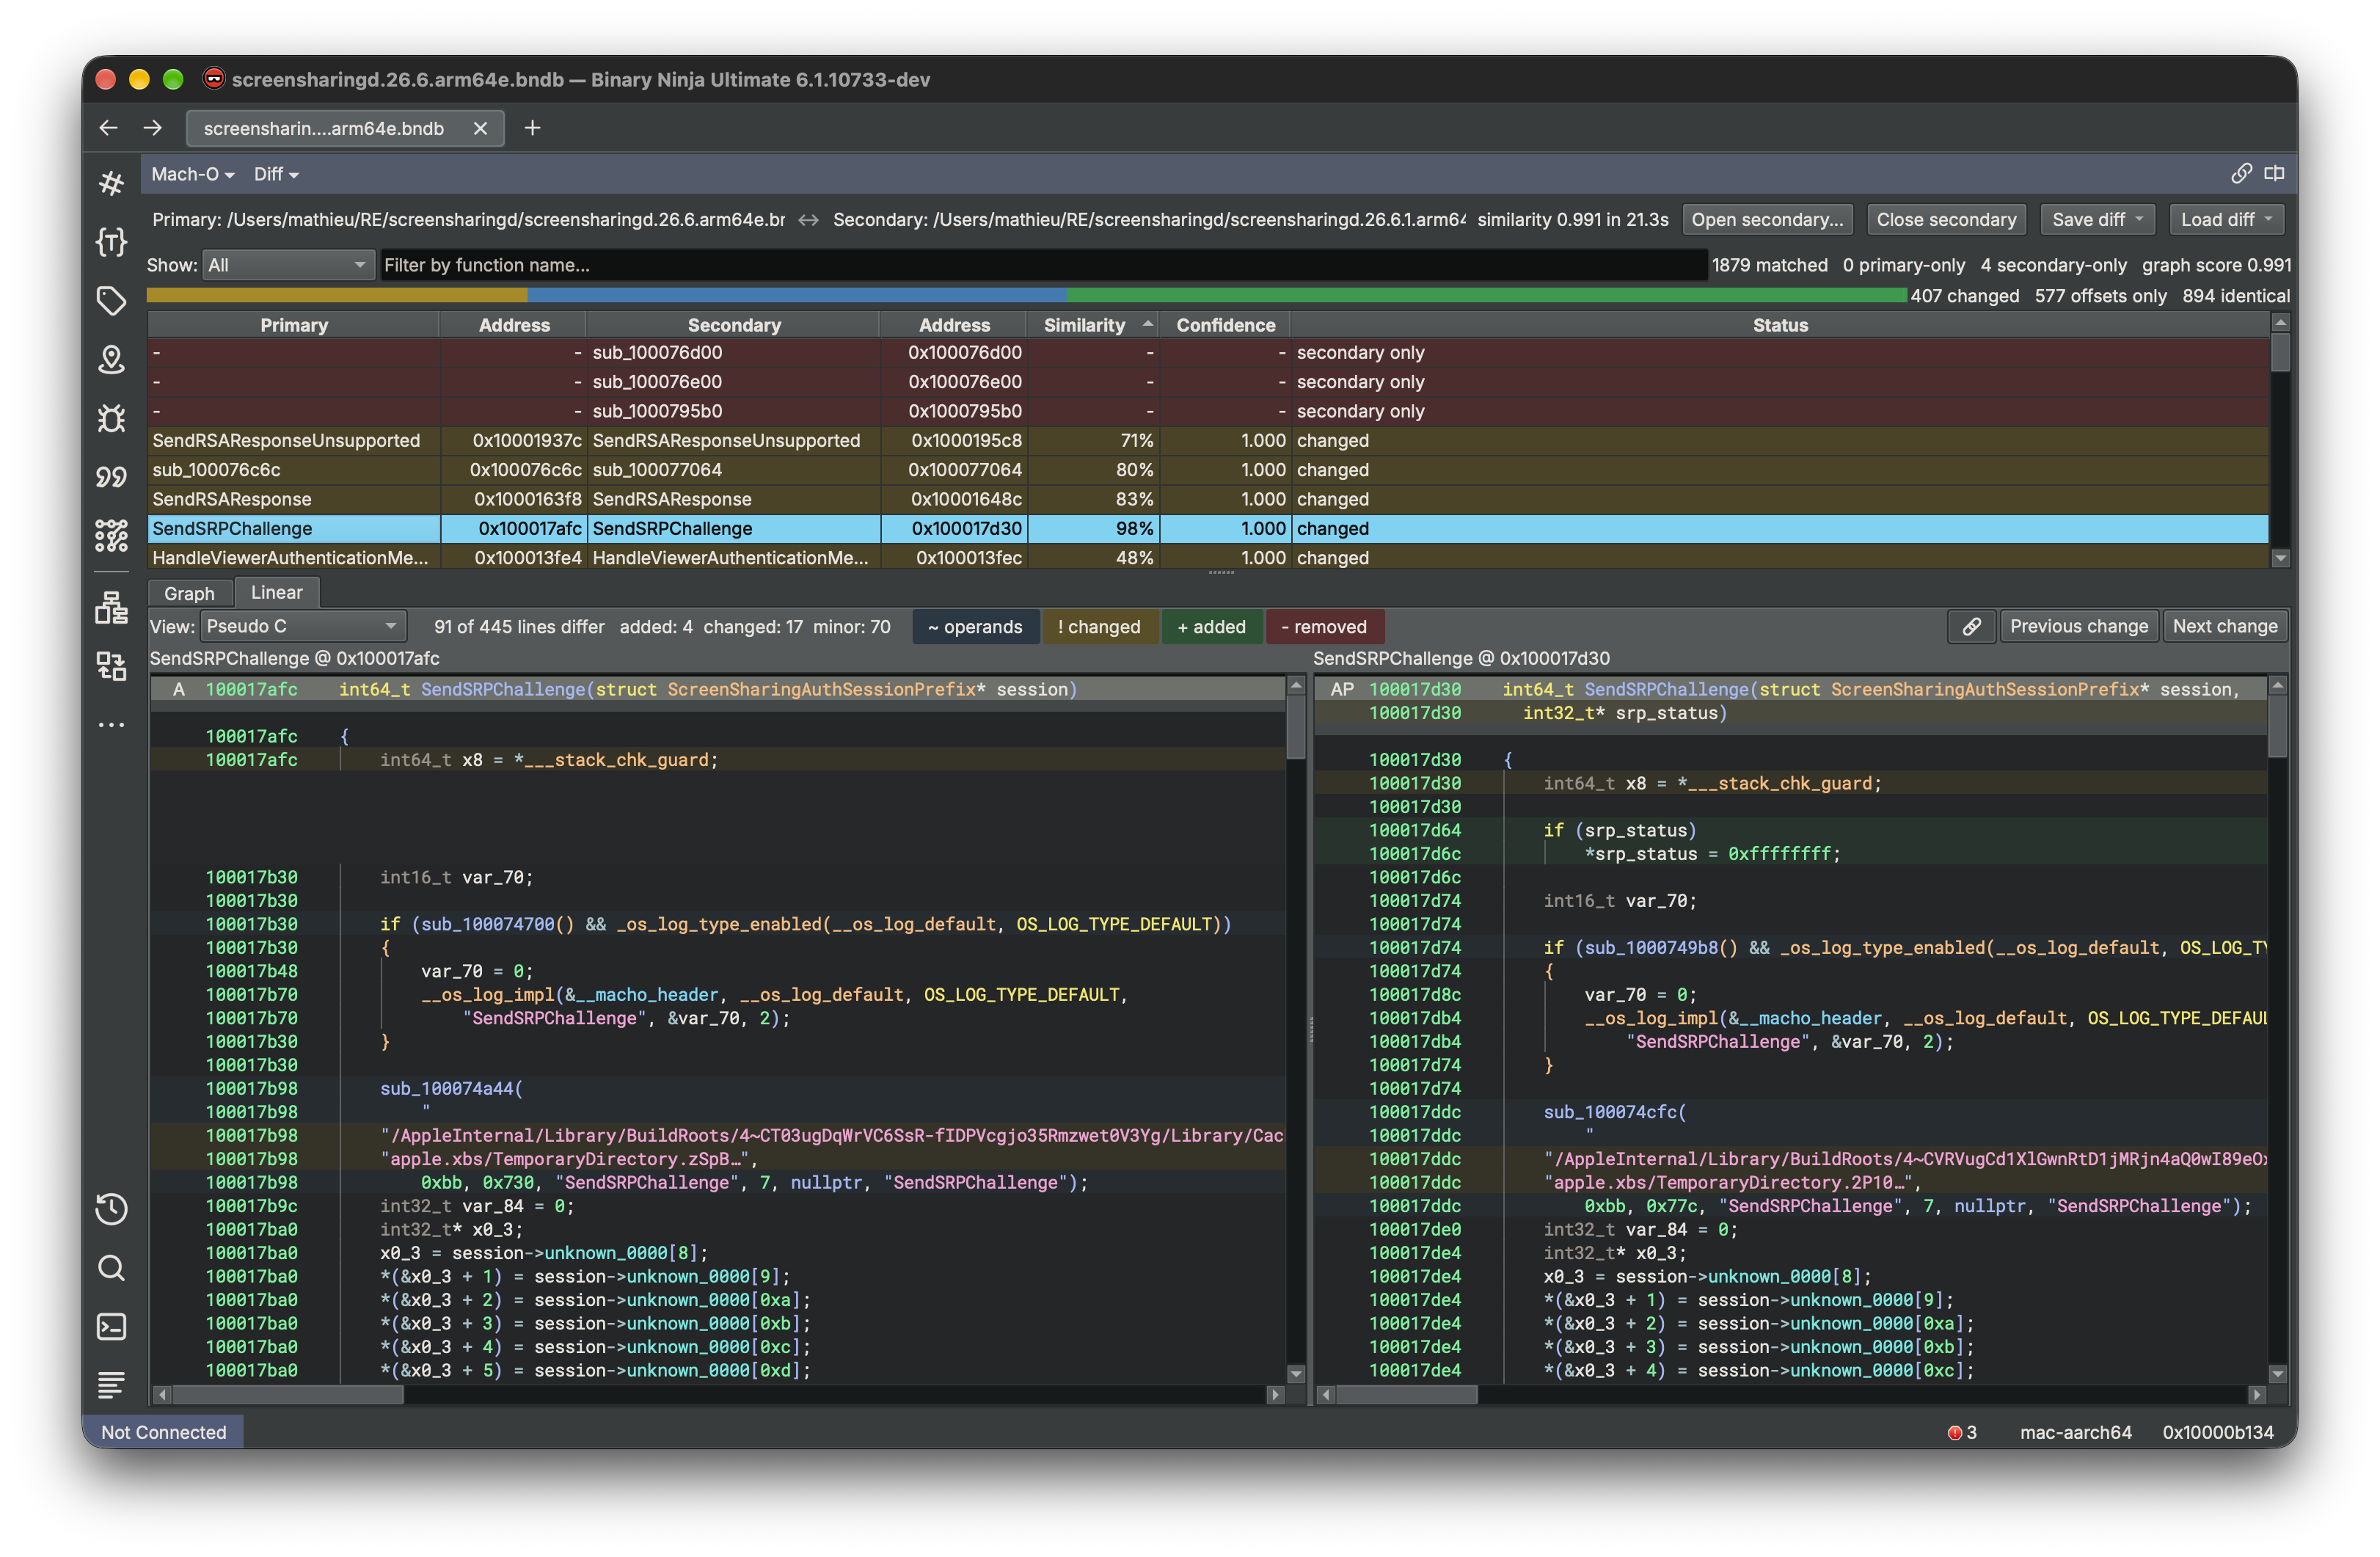Open the Pseudo C view selector

pos(303,627)
